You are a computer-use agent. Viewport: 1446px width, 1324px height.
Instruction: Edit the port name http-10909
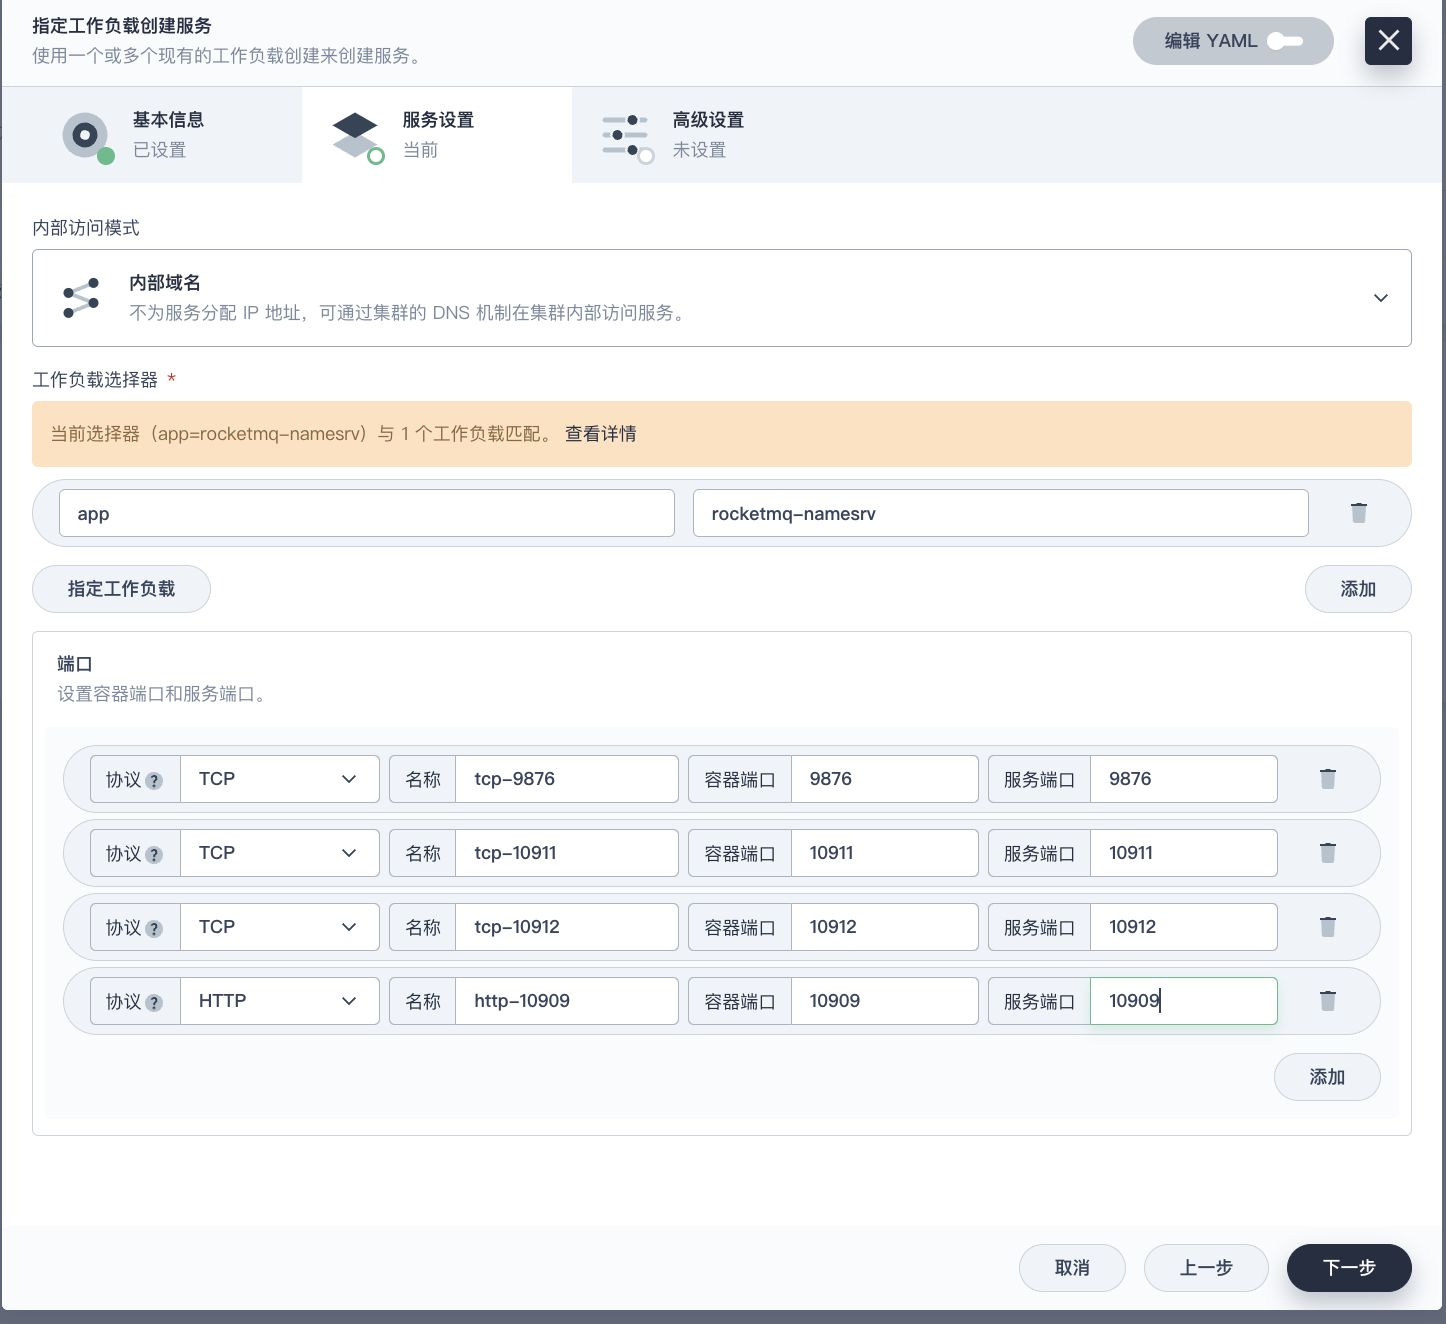pyautogui.click(x=567, y=1001)
